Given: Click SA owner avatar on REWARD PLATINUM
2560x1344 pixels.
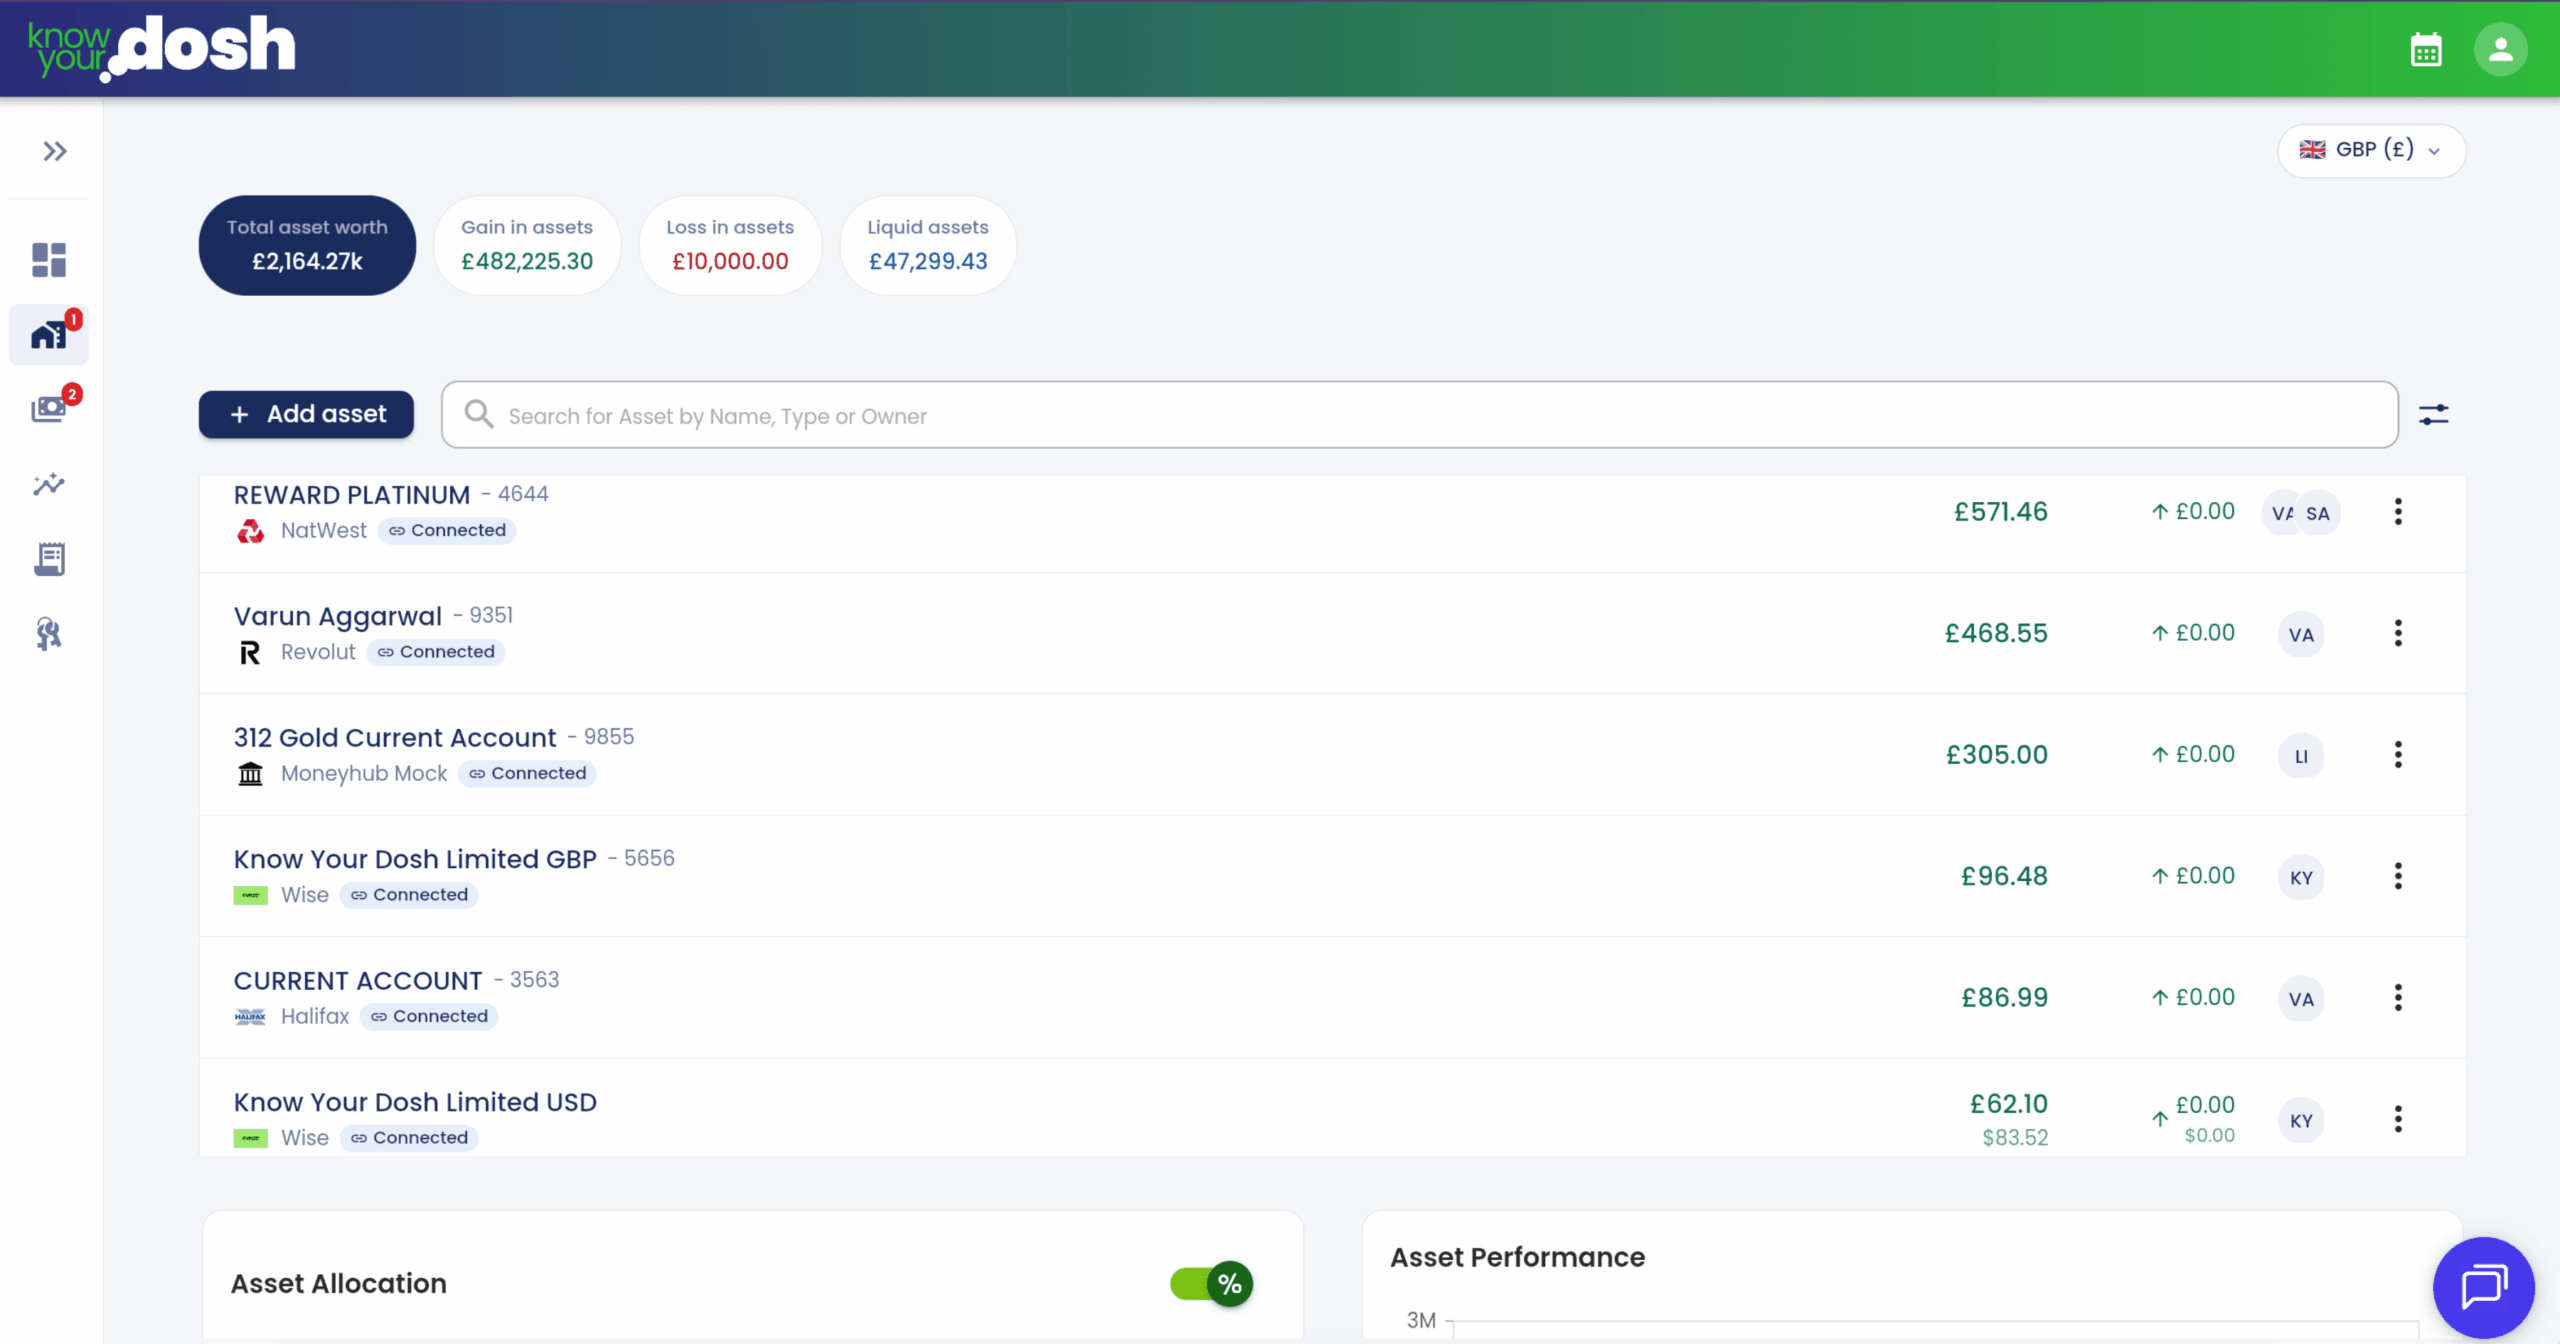Looking at the screenshot, I should pyautogui.click(x=2318, y=513).
